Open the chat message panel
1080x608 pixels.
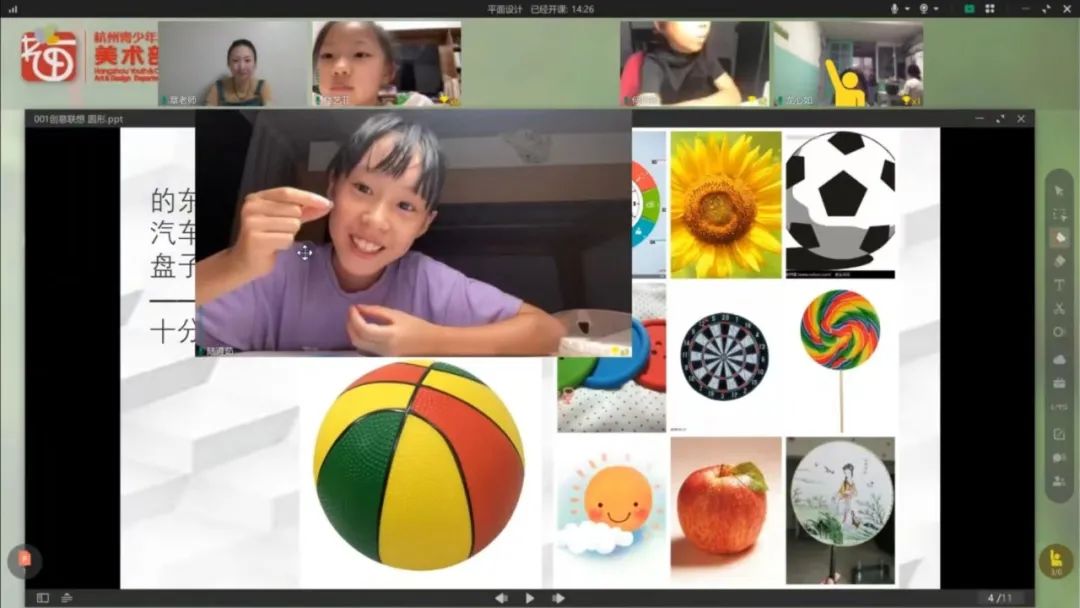[1059, 458]
